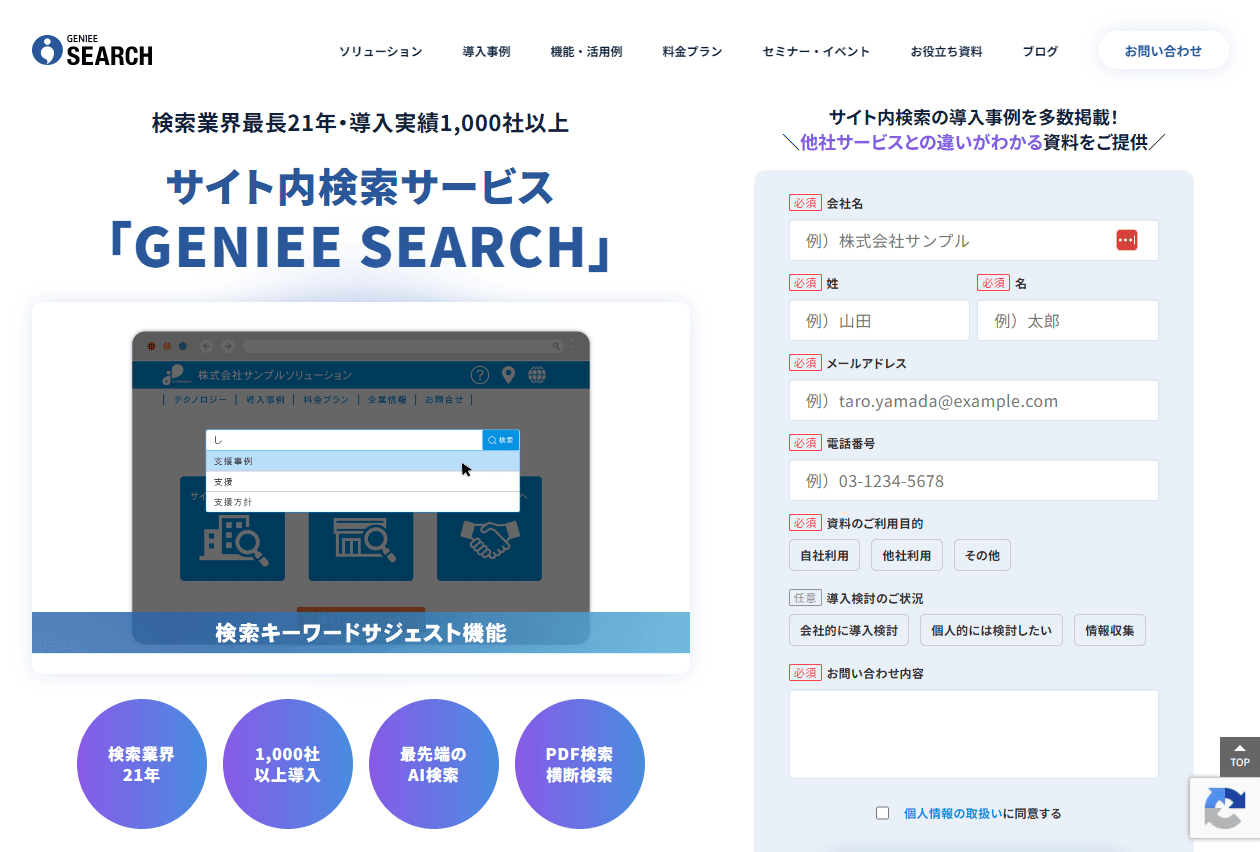Screen dimensions: 1260x852
Task: Select 他社利用 purpose option
Action: point(907,555)
